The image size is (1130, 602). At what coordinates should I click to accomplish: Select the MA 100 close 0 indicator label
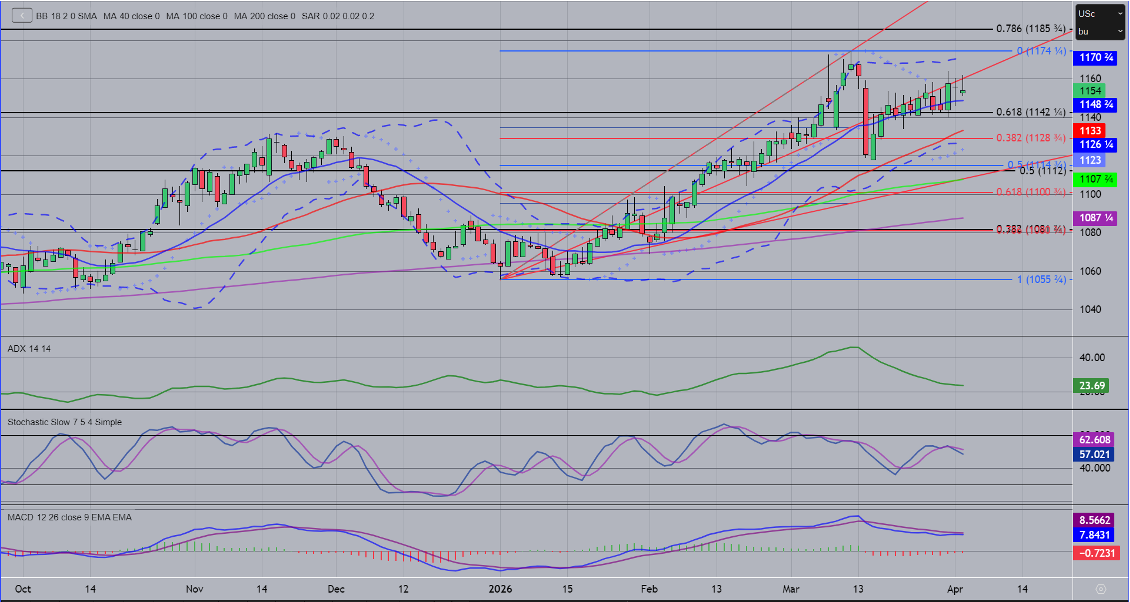point(198,16)
